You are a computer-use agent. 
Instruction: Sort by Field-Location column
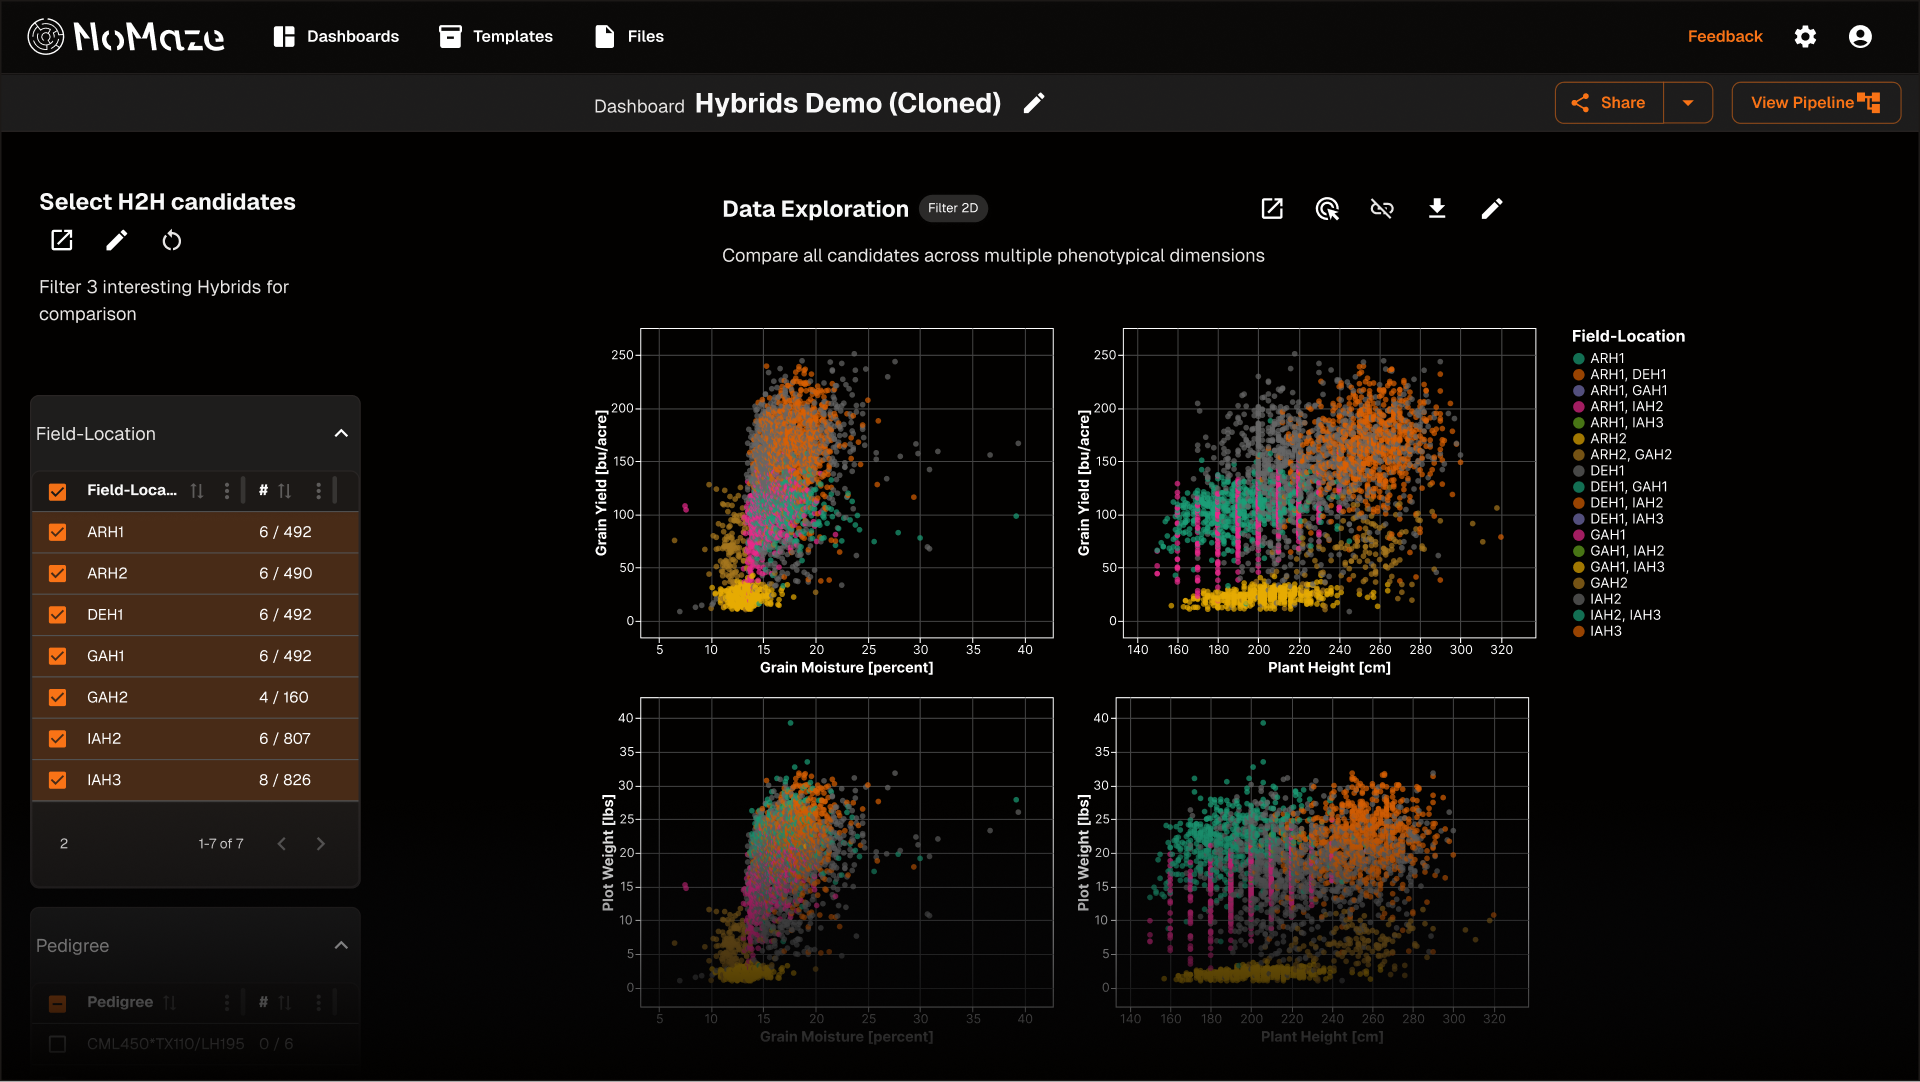click(x=197, y=491)
